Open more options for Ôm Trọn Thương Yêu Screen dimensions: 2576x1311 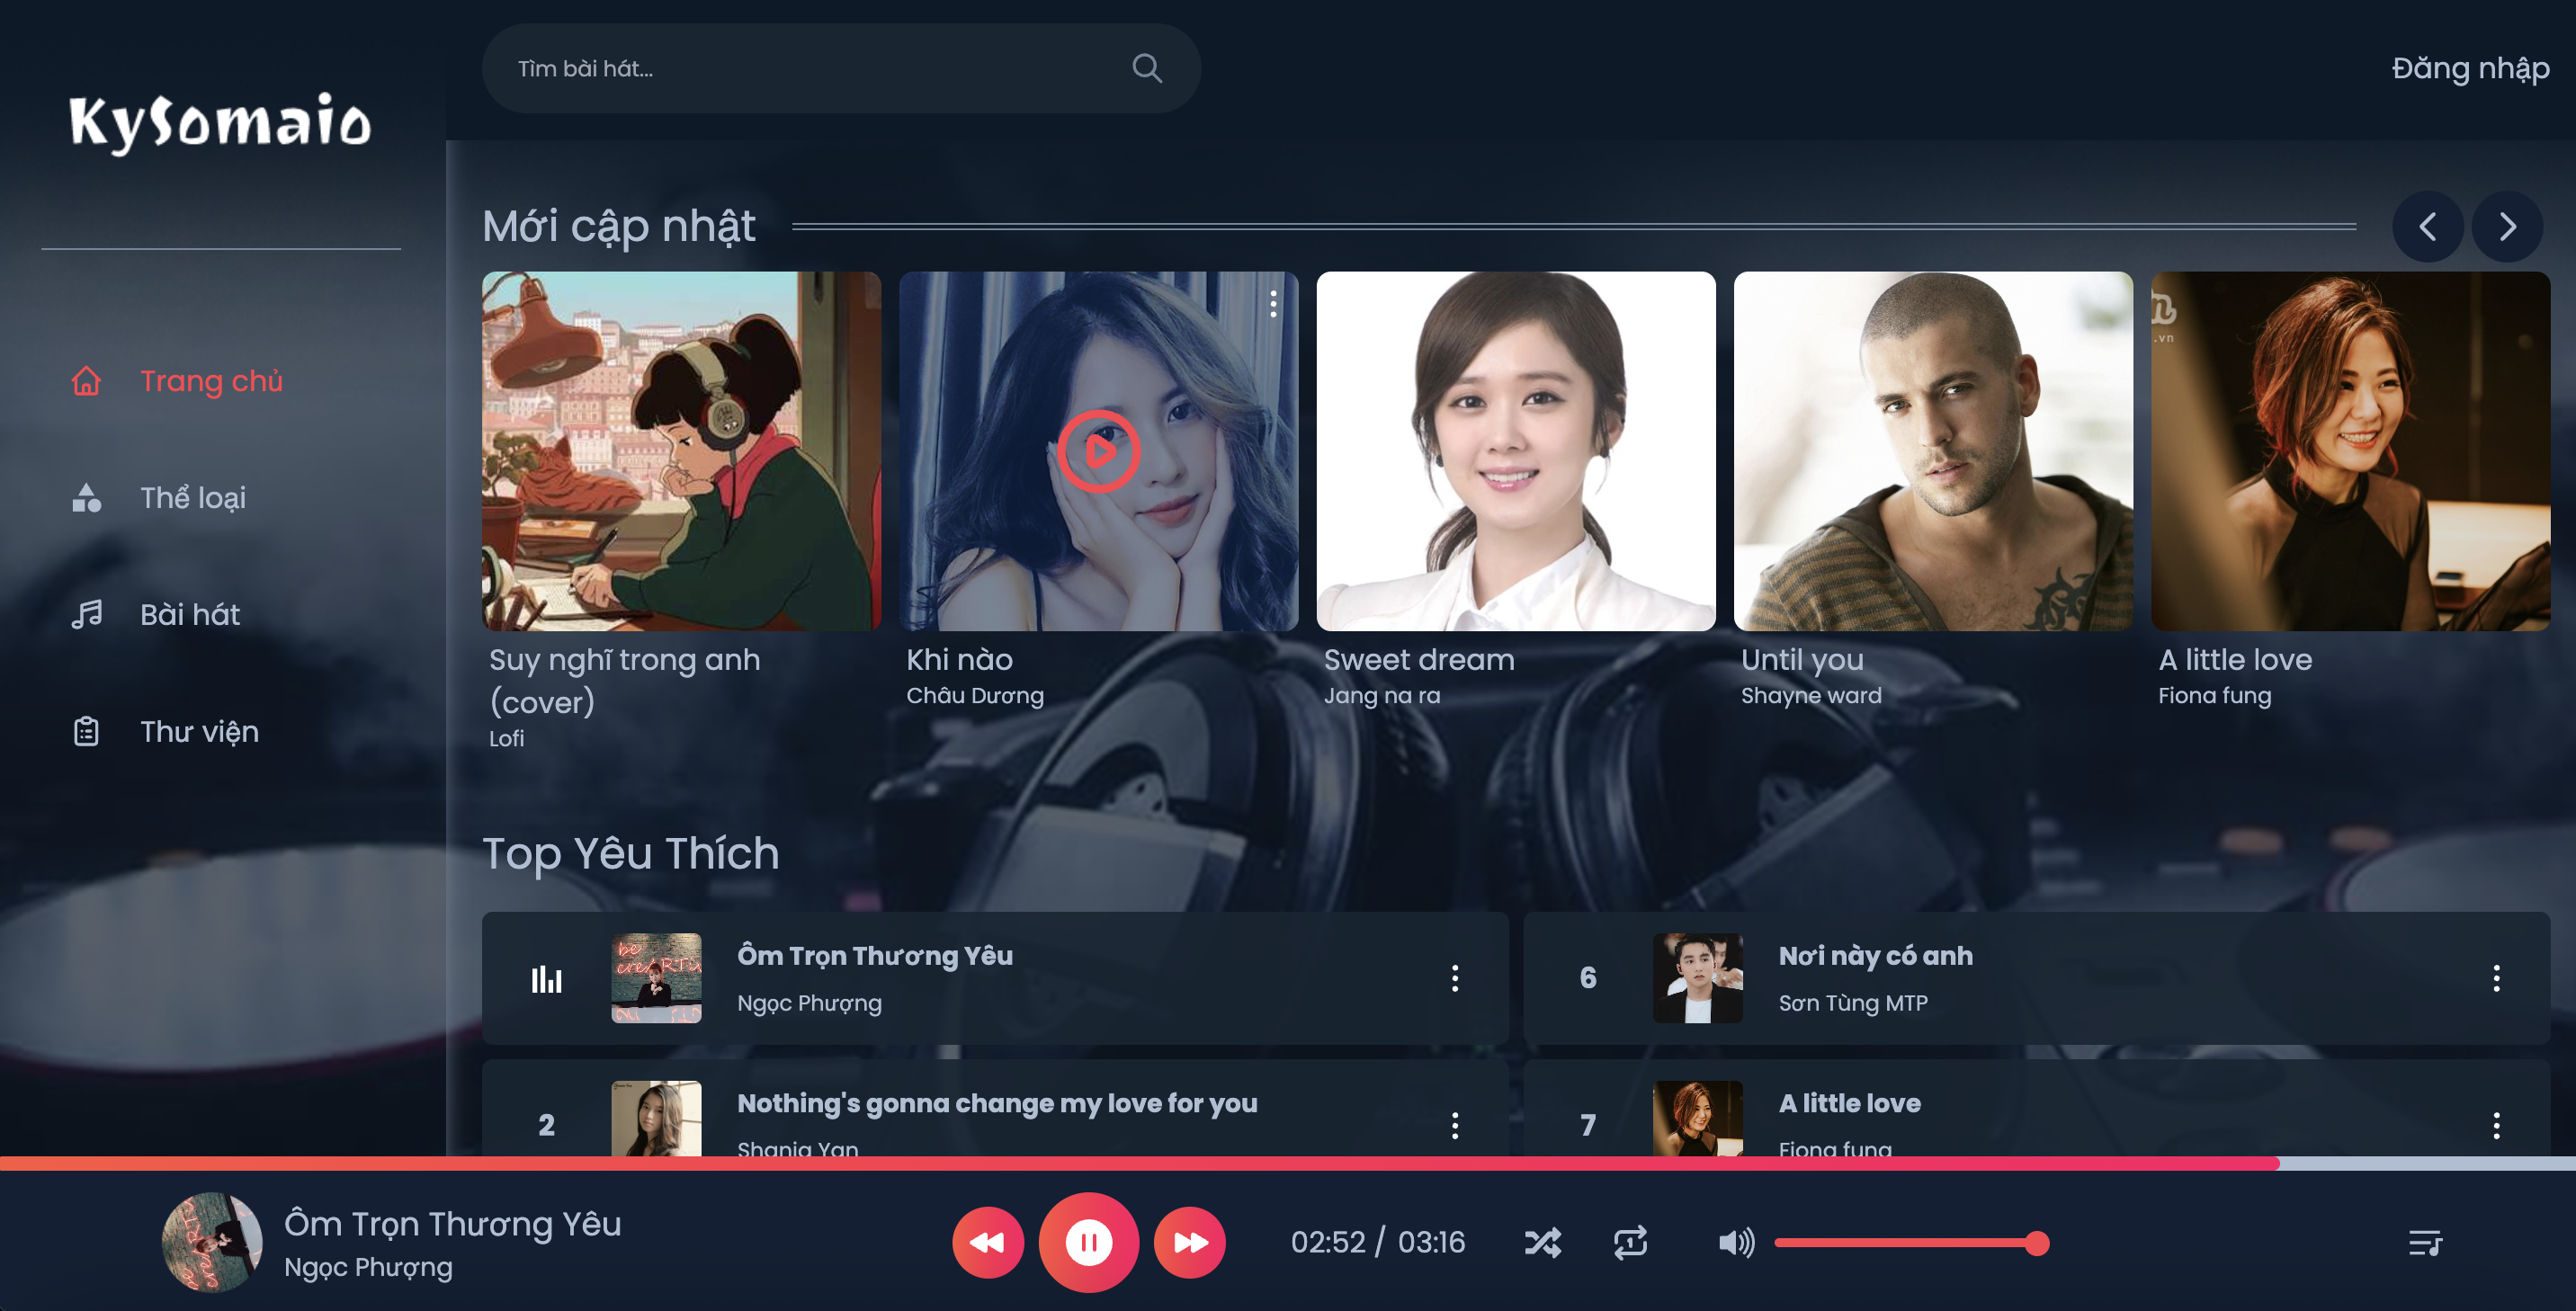(x=1454, y=977)
